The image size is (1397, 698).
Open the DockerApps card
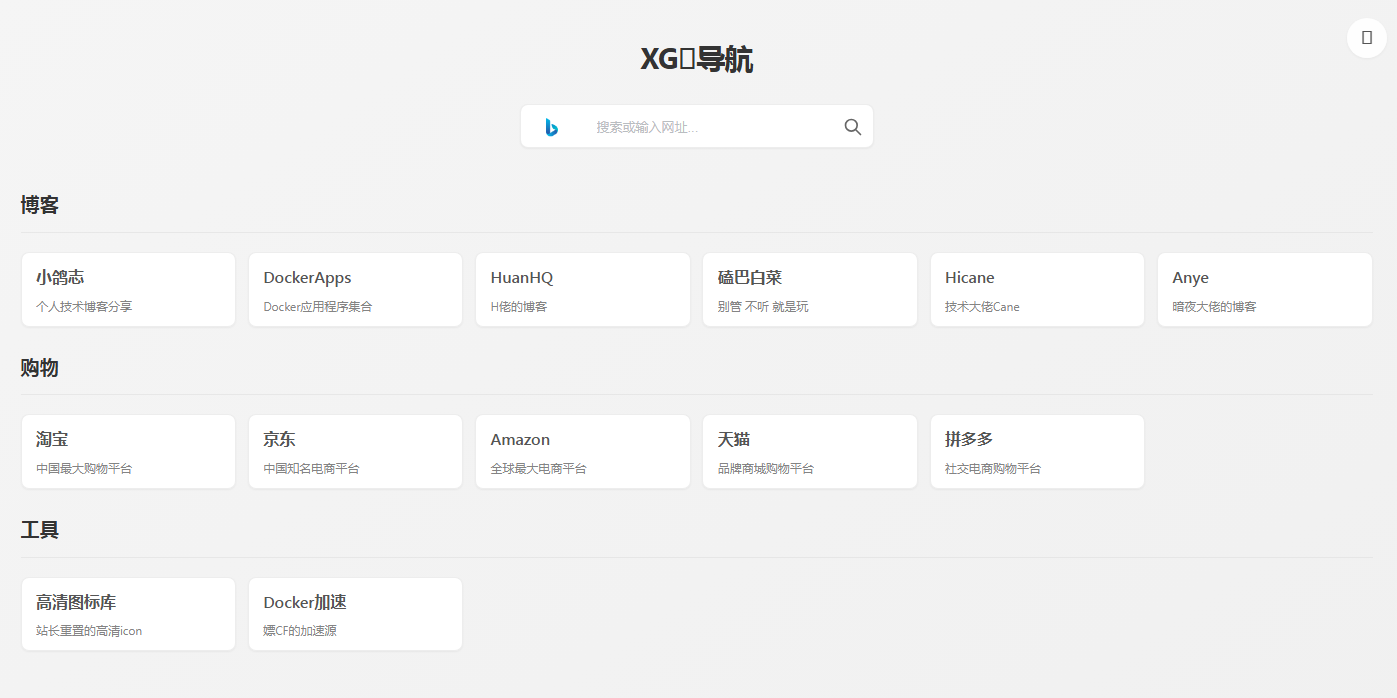[x=355, y=289]
